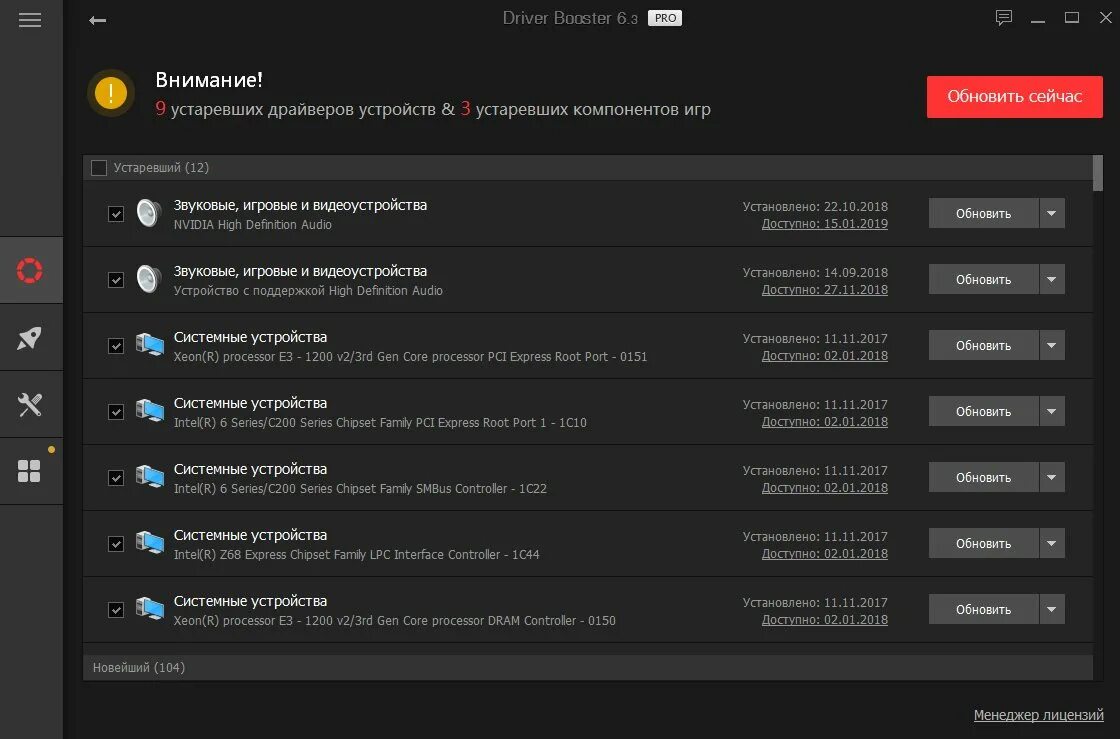Open the hamburger menu
The width and height of the screenshot is (1120, 739).
pos(30,20)
